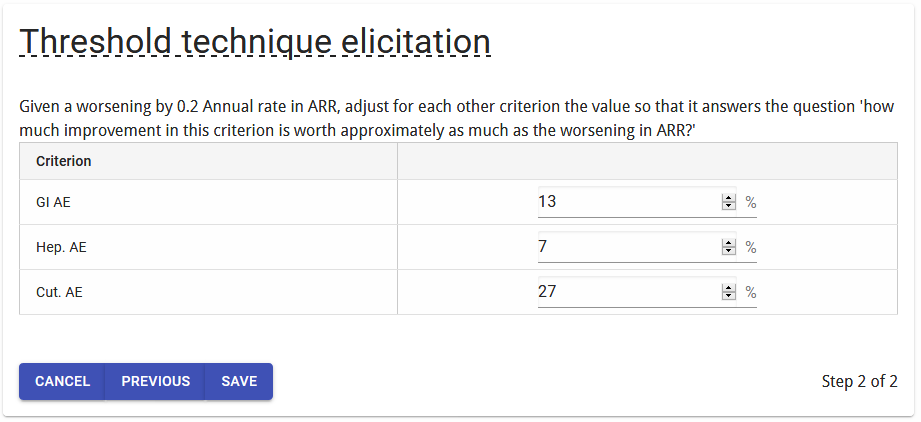Click the Criterion column header

[64, 161]
